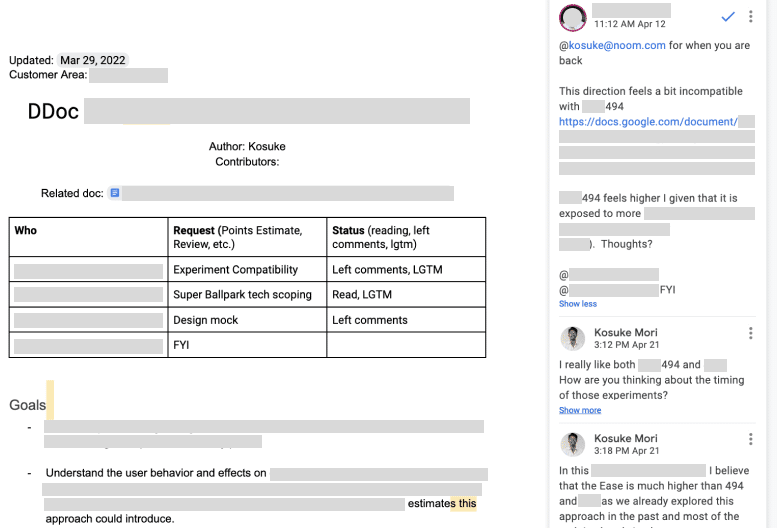Viewport: 777px width, 528px height.
Task: Collapse comment with Show less
Action: coord(578,304)
